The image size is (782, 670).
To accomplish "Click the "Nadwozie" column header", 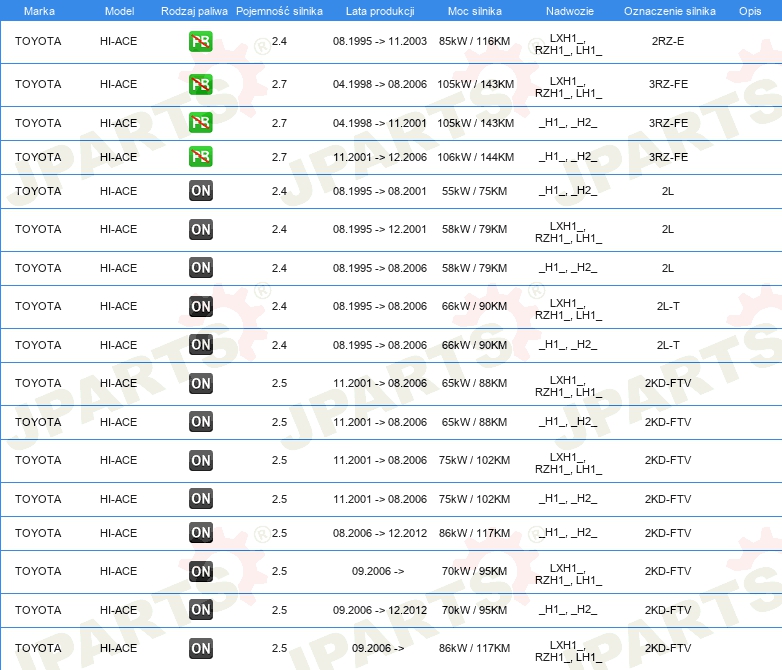I will pos(568,11).
